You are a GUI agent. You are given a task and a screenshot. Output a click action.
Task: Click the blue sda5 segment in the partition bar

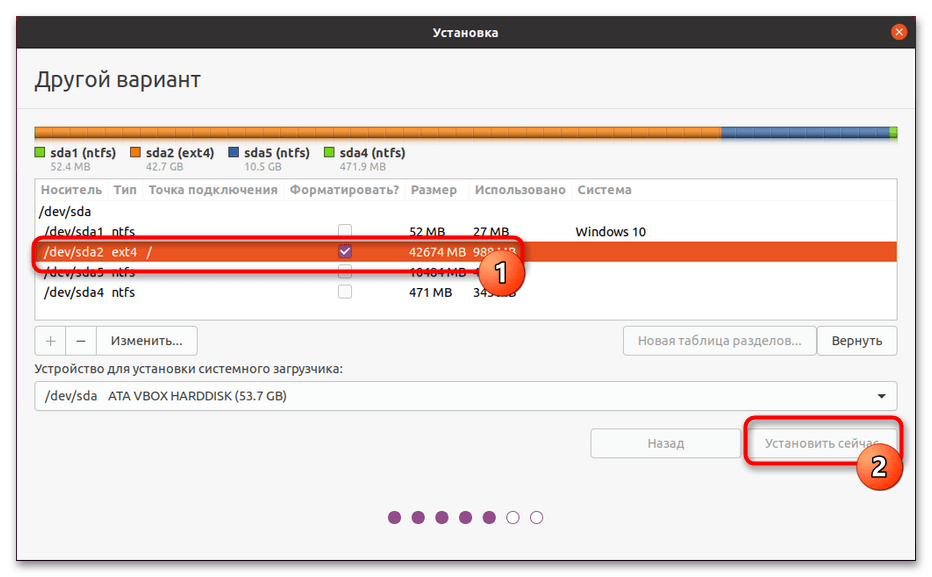coord(804,132)
